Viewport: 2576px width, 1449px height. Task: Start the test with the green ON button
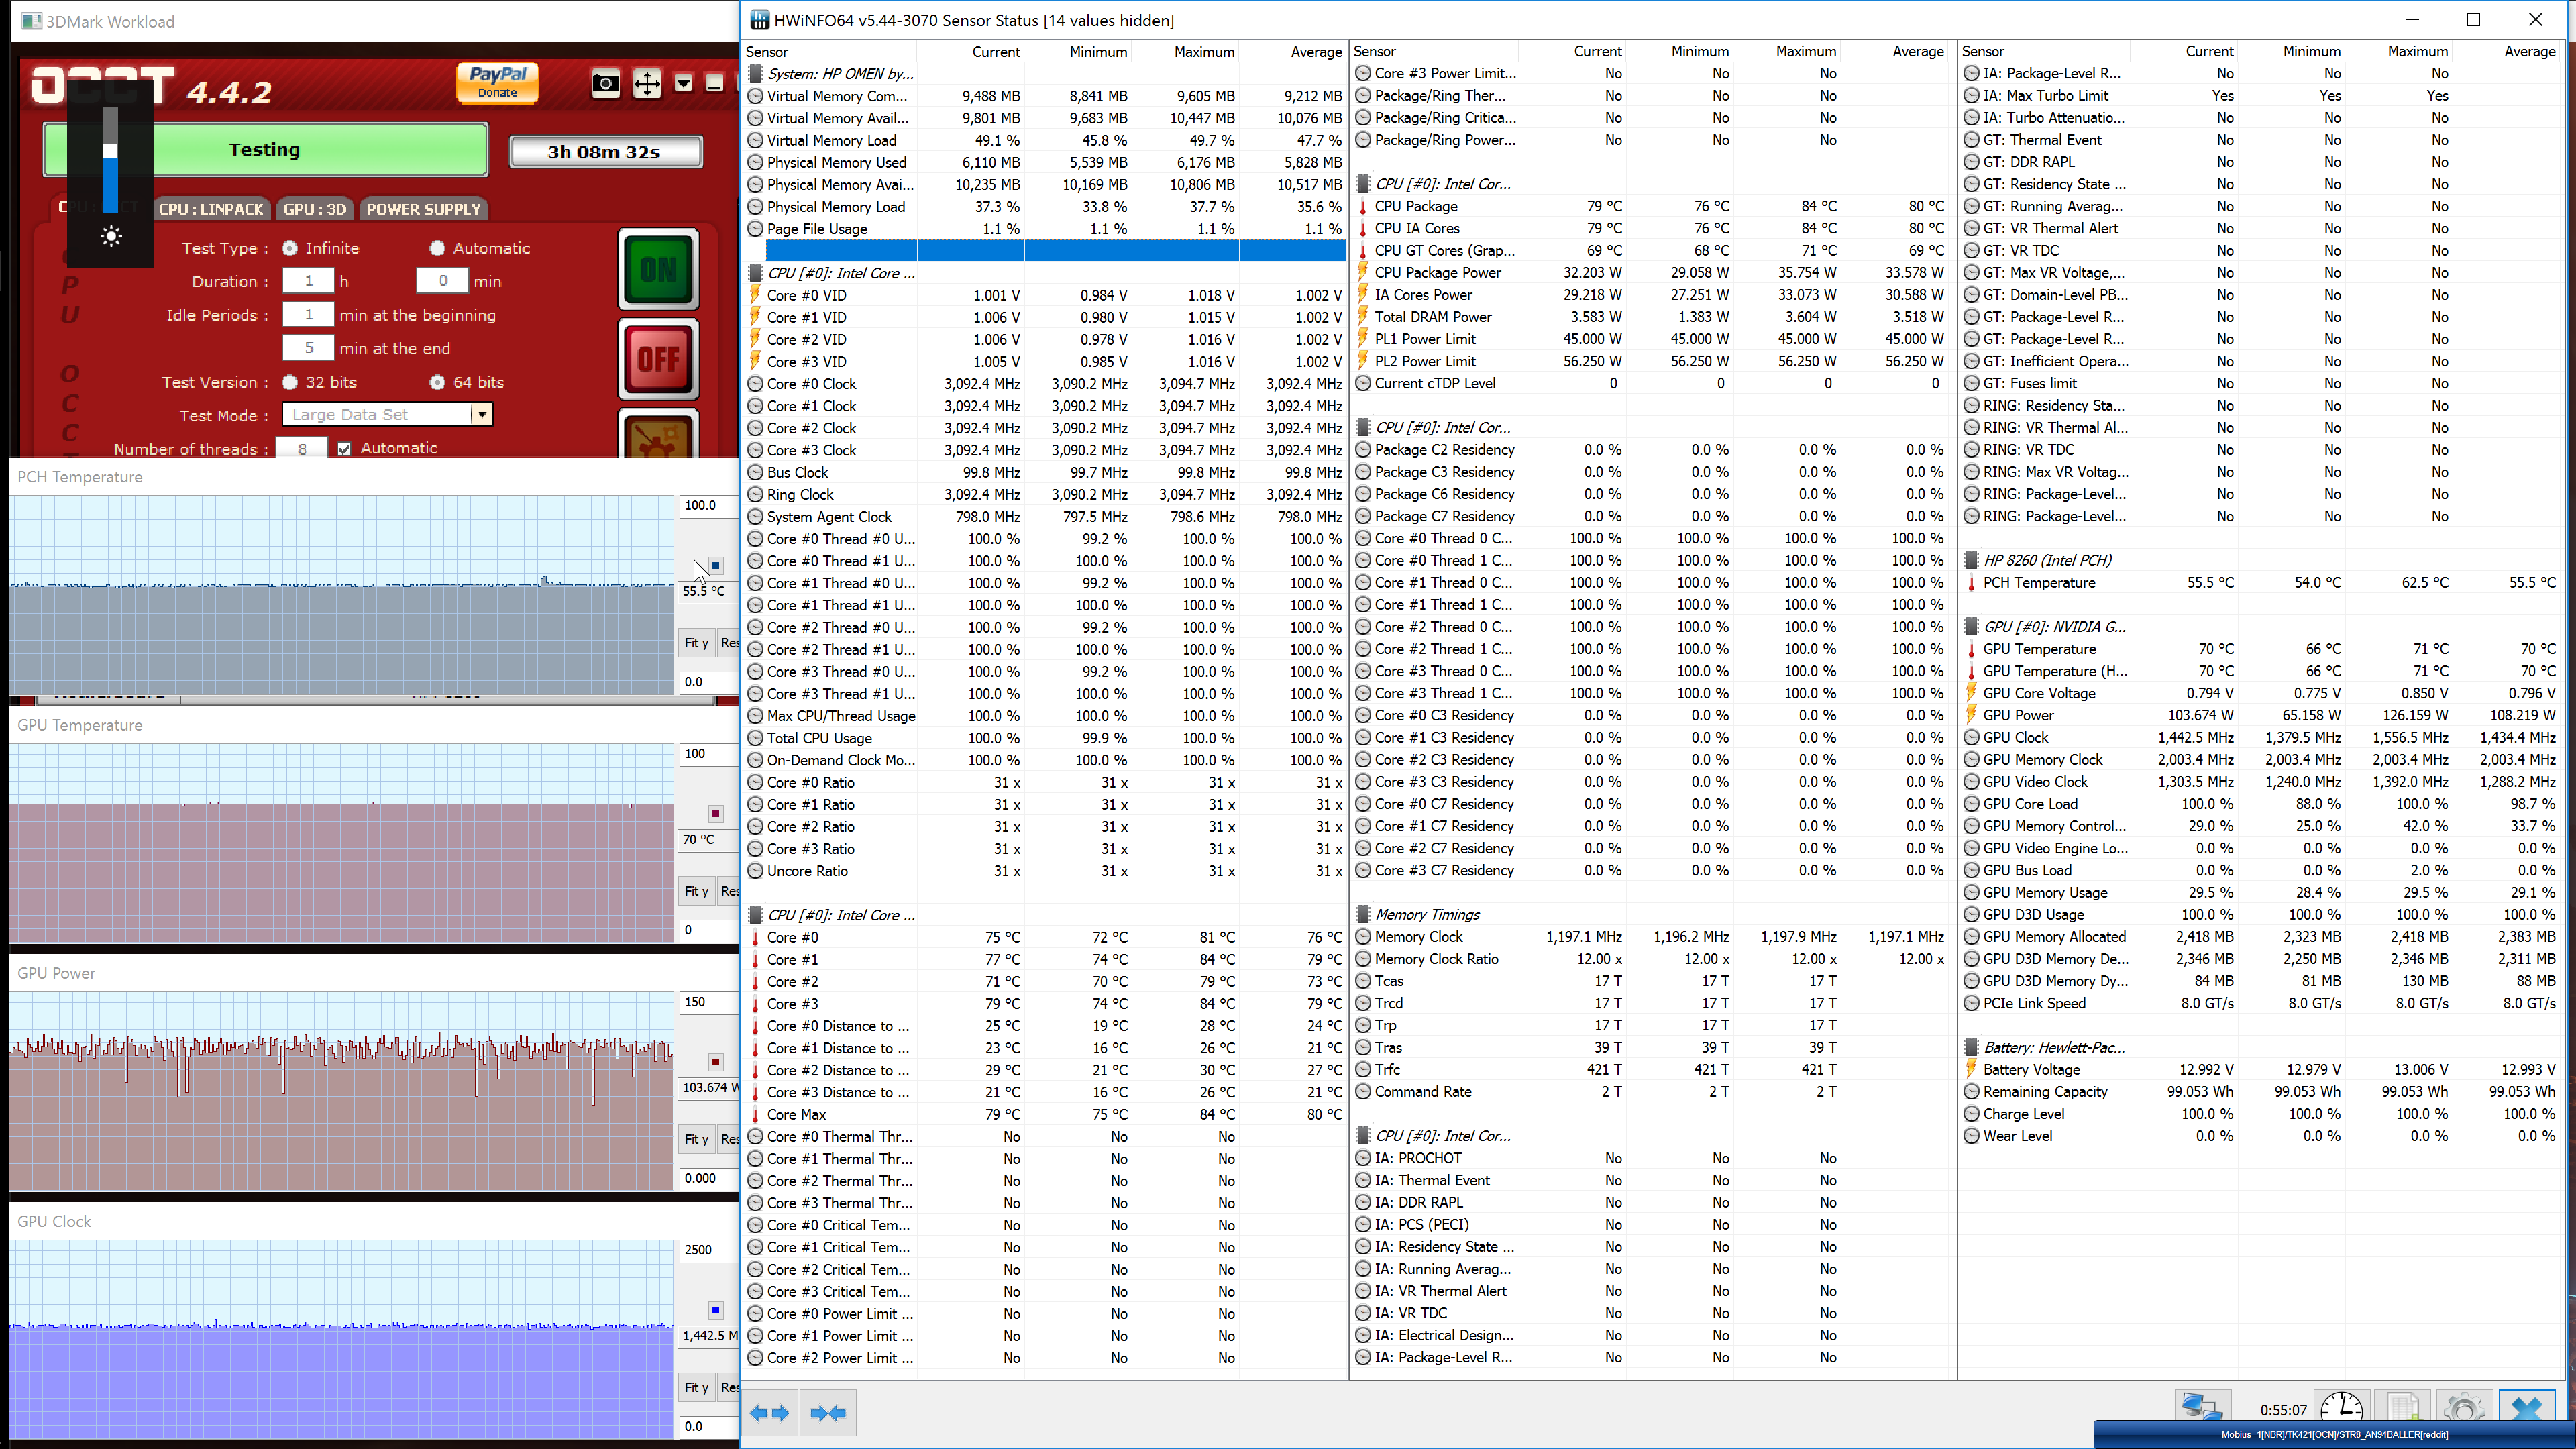point(658,269)
